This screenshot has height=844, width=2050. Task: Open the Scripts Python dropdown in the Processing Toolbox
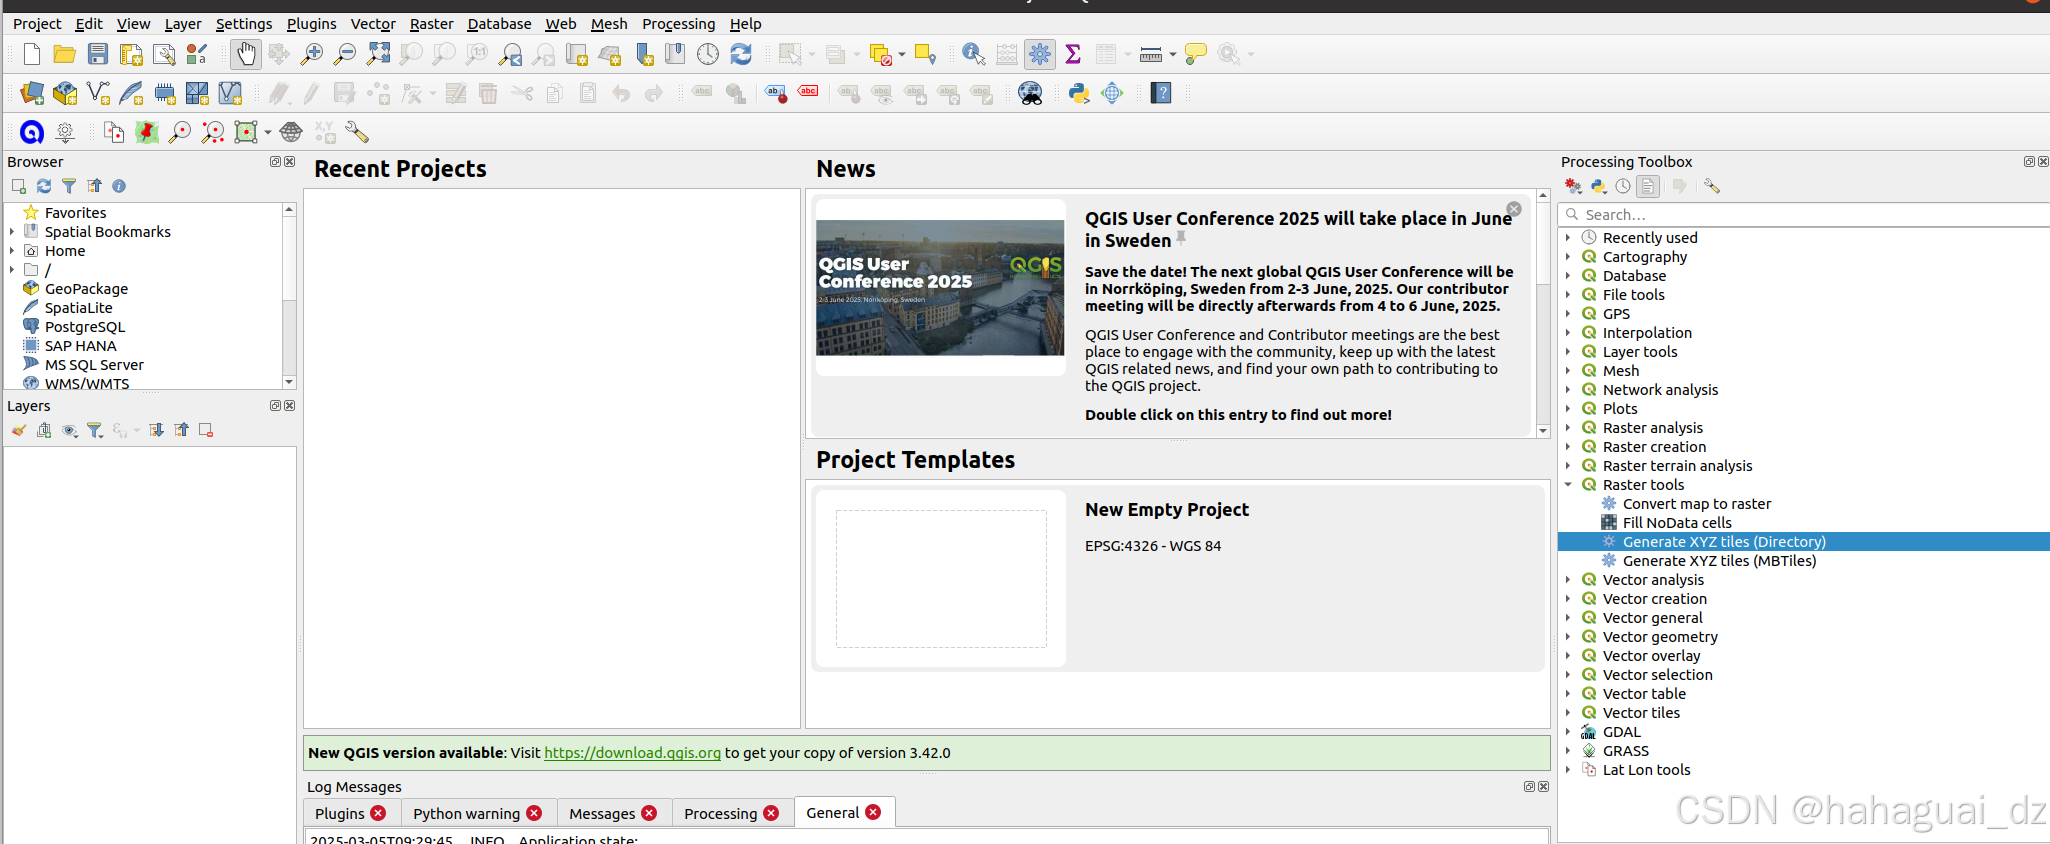click(1598, 186)
